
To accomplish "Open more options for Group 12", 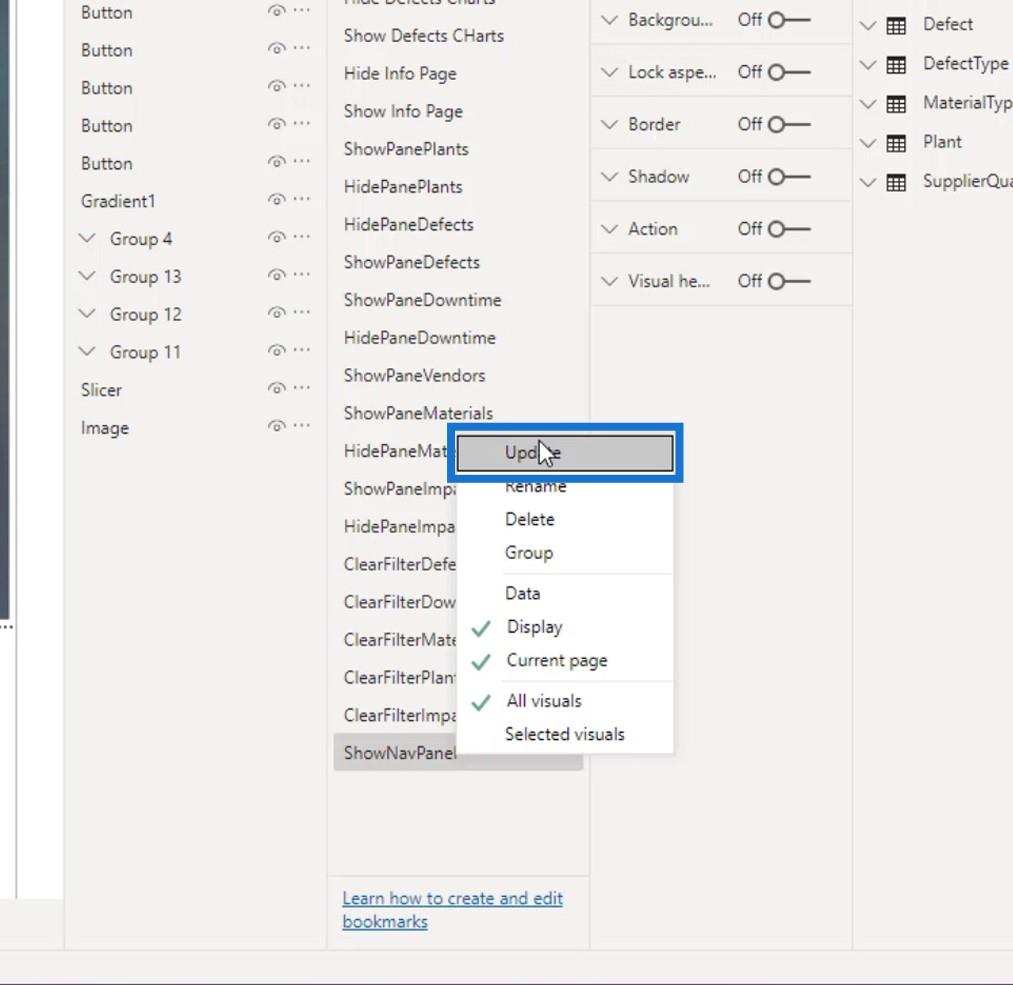I will point(302,313).
